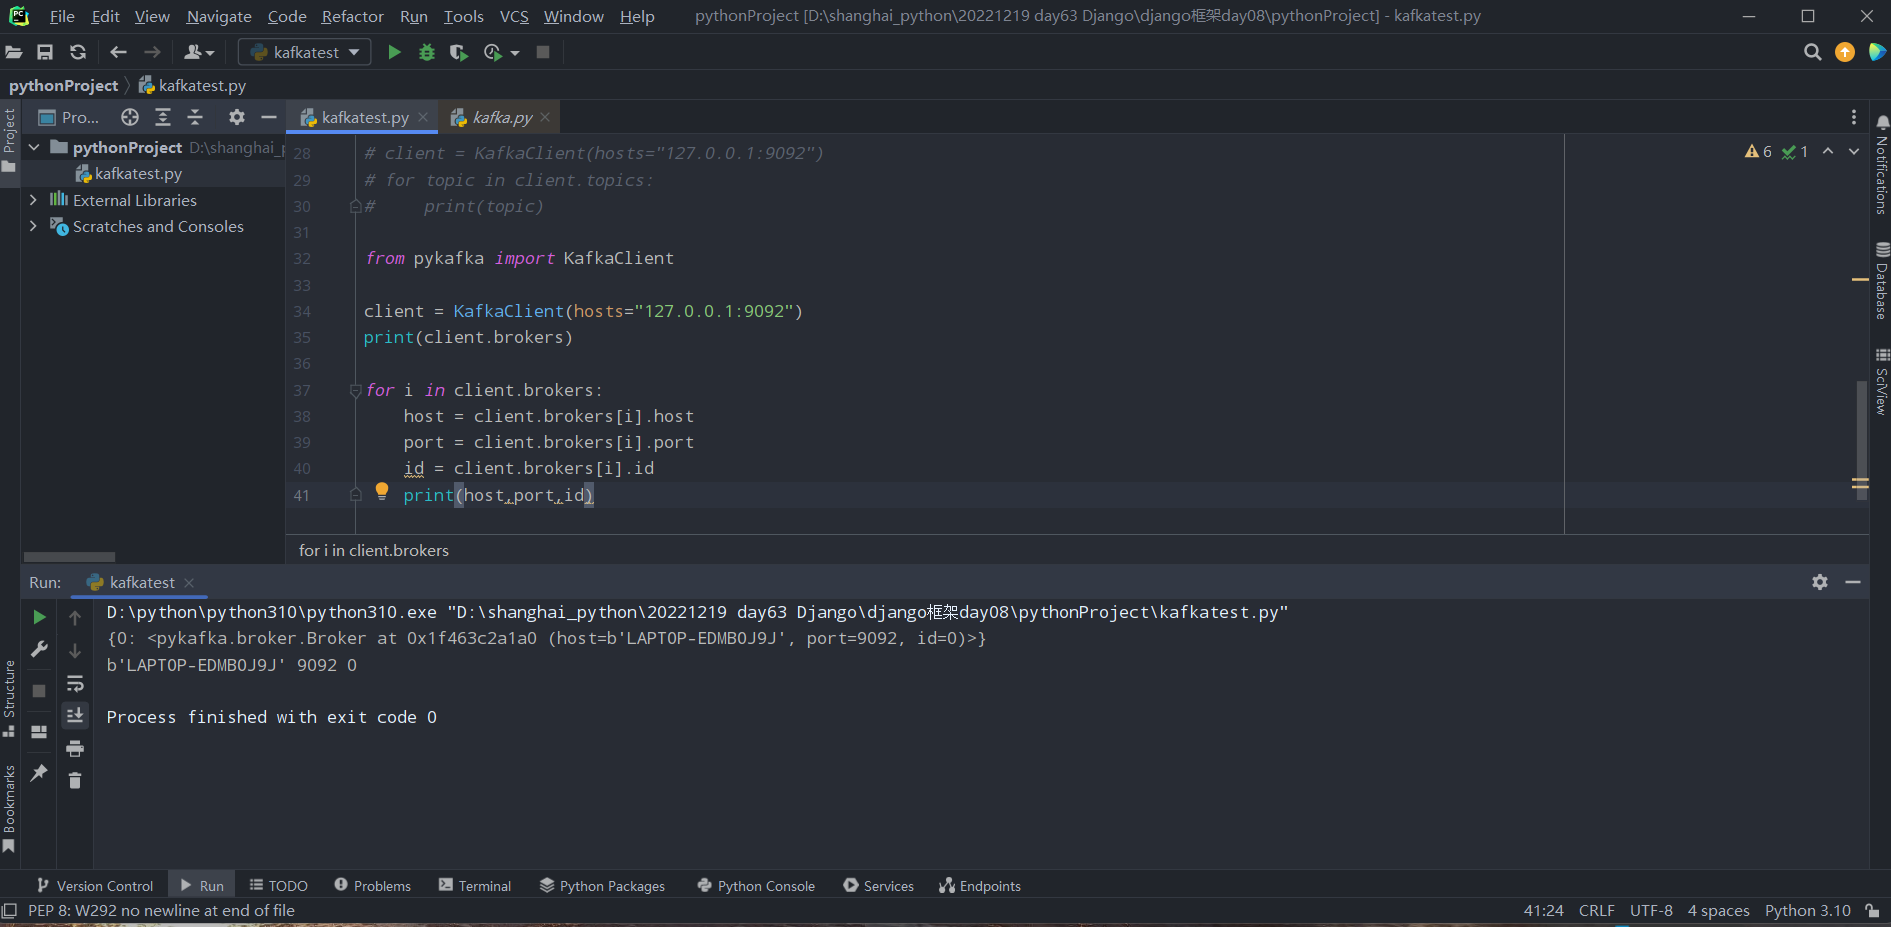Open Notifications side panel
1891x927 pixels.
pos(1881,163)
